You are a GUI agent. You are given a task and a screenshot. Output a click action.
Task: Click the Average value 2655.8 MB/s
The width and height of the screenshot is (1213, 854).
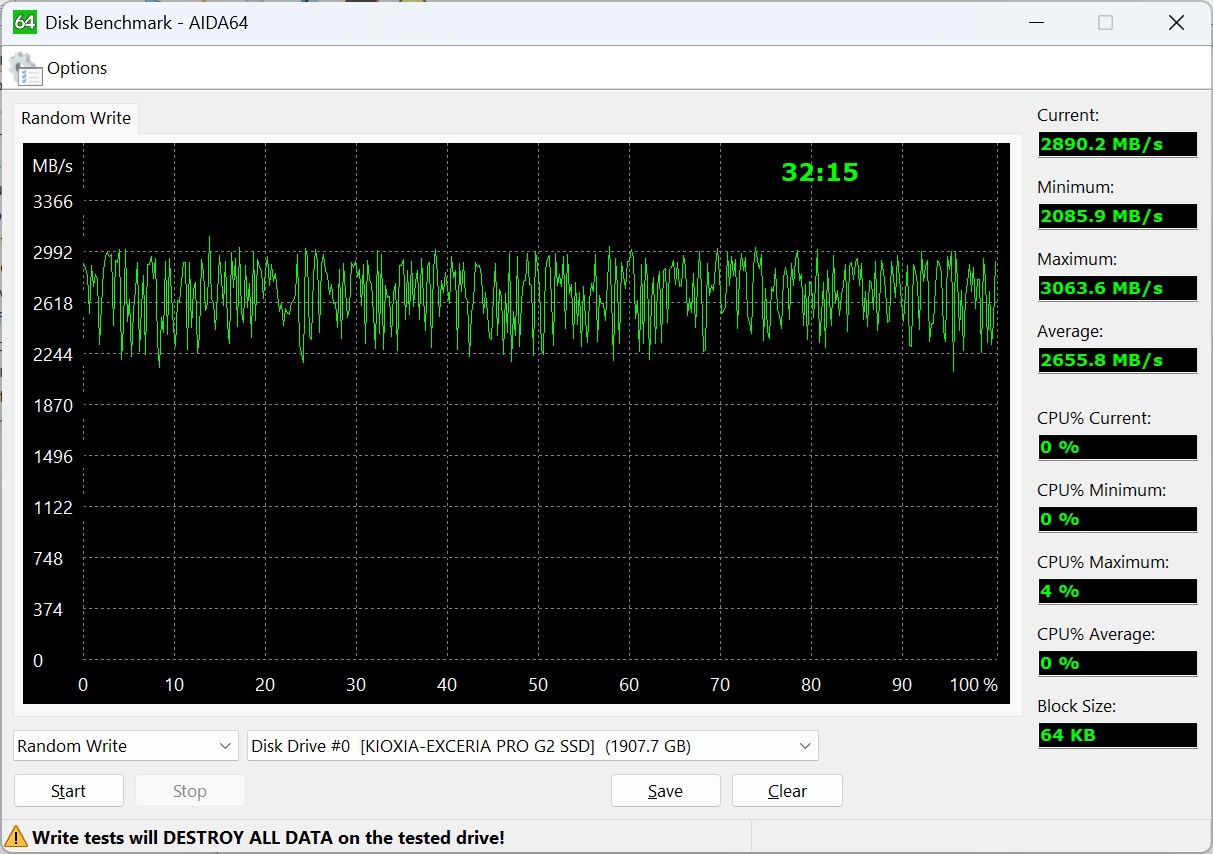pos(1117,360)
